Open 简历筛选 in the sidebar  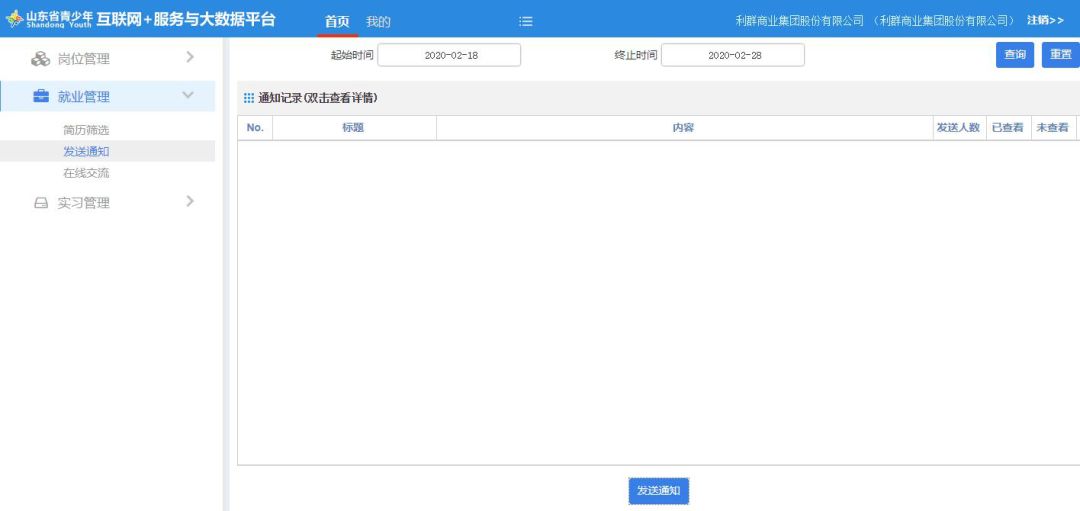(x=86, y=130)
